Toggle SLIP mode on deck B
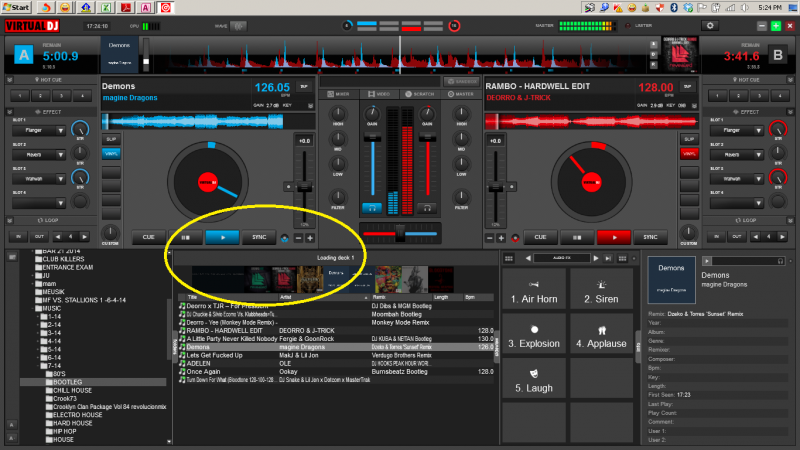This screenshot has width=800, height=450. tap(689, 139)
